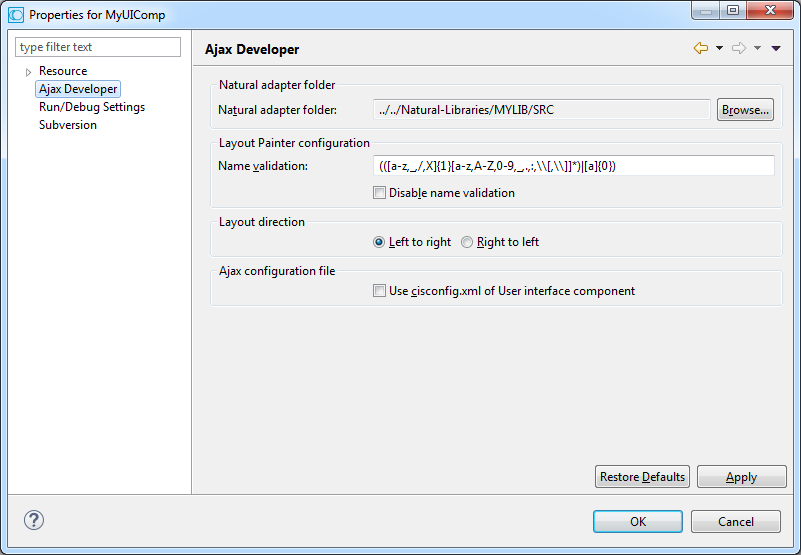Click the help question mark icon
This screenshot has width=801, height=555.
tap(34, 520)
